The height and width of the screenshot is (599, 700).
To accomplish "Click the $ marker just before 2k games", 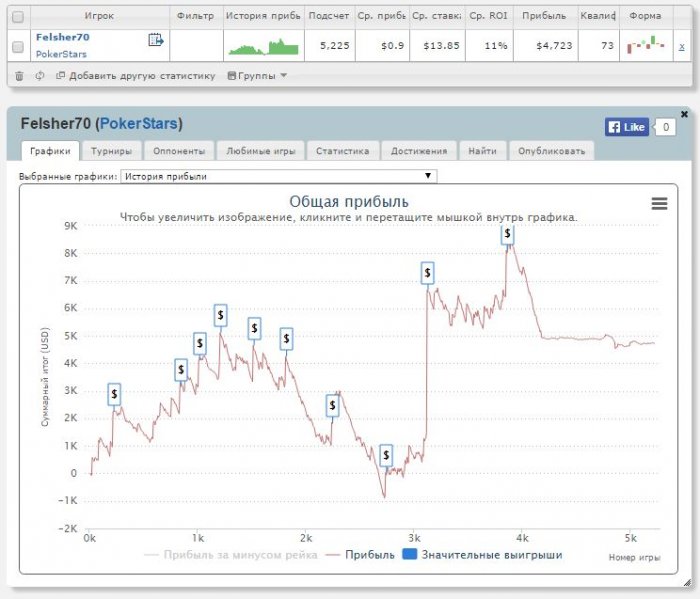I will (287, 339).
